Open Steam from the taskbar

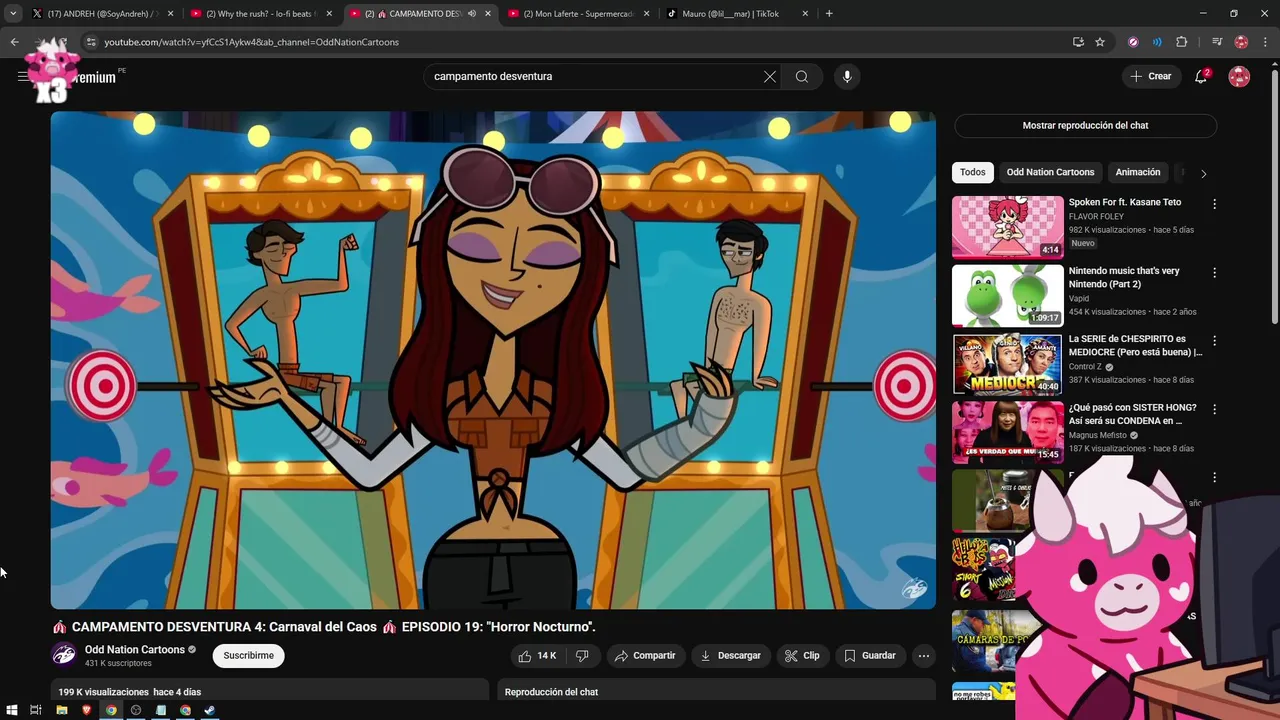(209, 710)
